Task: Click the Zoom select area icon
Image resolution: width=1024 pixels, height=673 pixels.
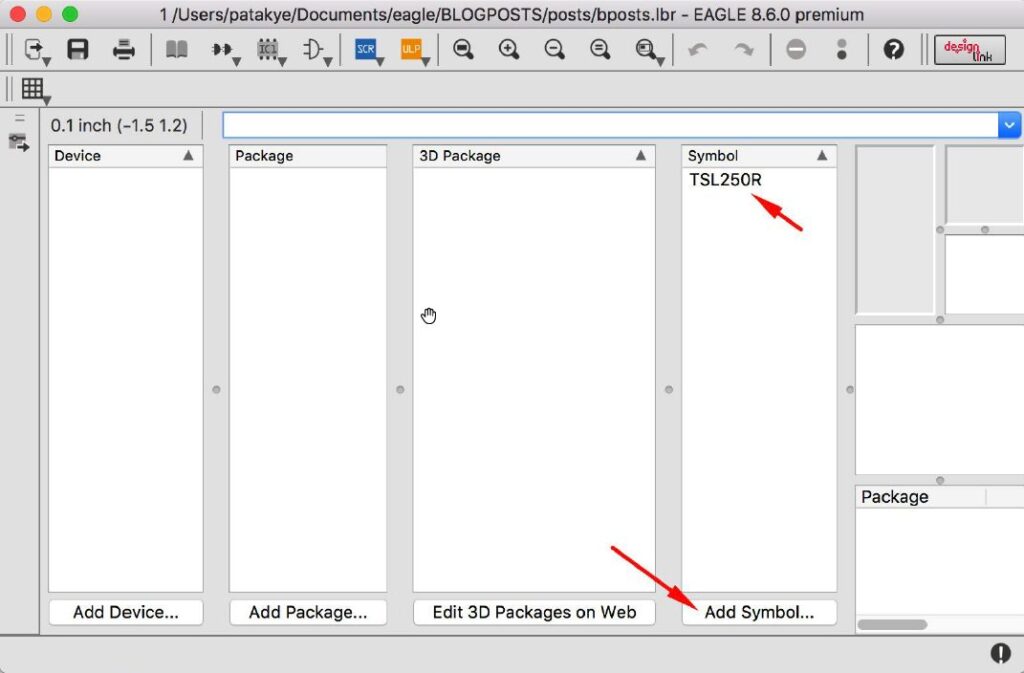Action: pyautogui.click(x=645, y=49)
